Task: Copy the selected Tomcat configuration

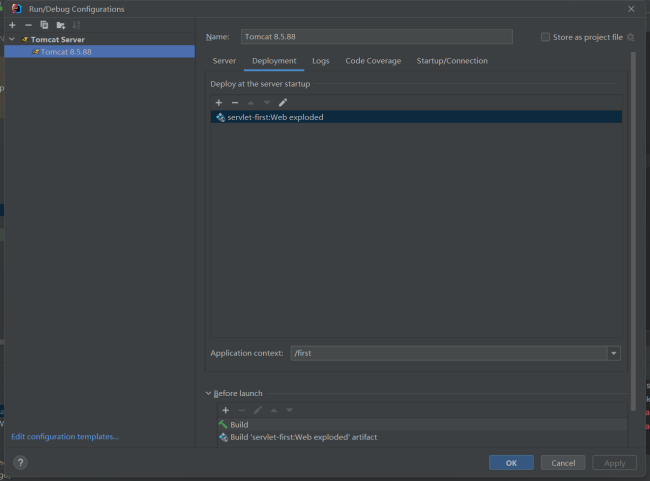Action: point(44,25)
